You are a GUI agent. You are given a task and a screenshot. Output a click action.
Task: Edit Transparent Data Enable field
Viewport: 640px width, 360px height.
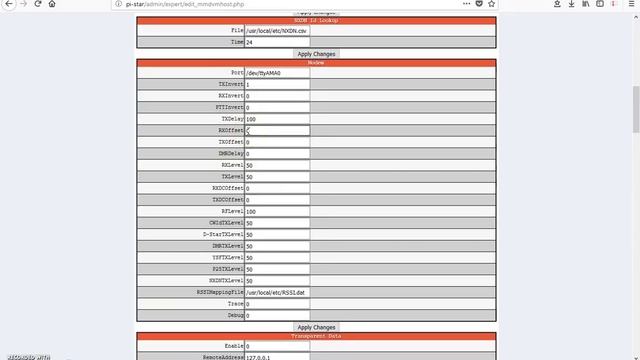277,346
